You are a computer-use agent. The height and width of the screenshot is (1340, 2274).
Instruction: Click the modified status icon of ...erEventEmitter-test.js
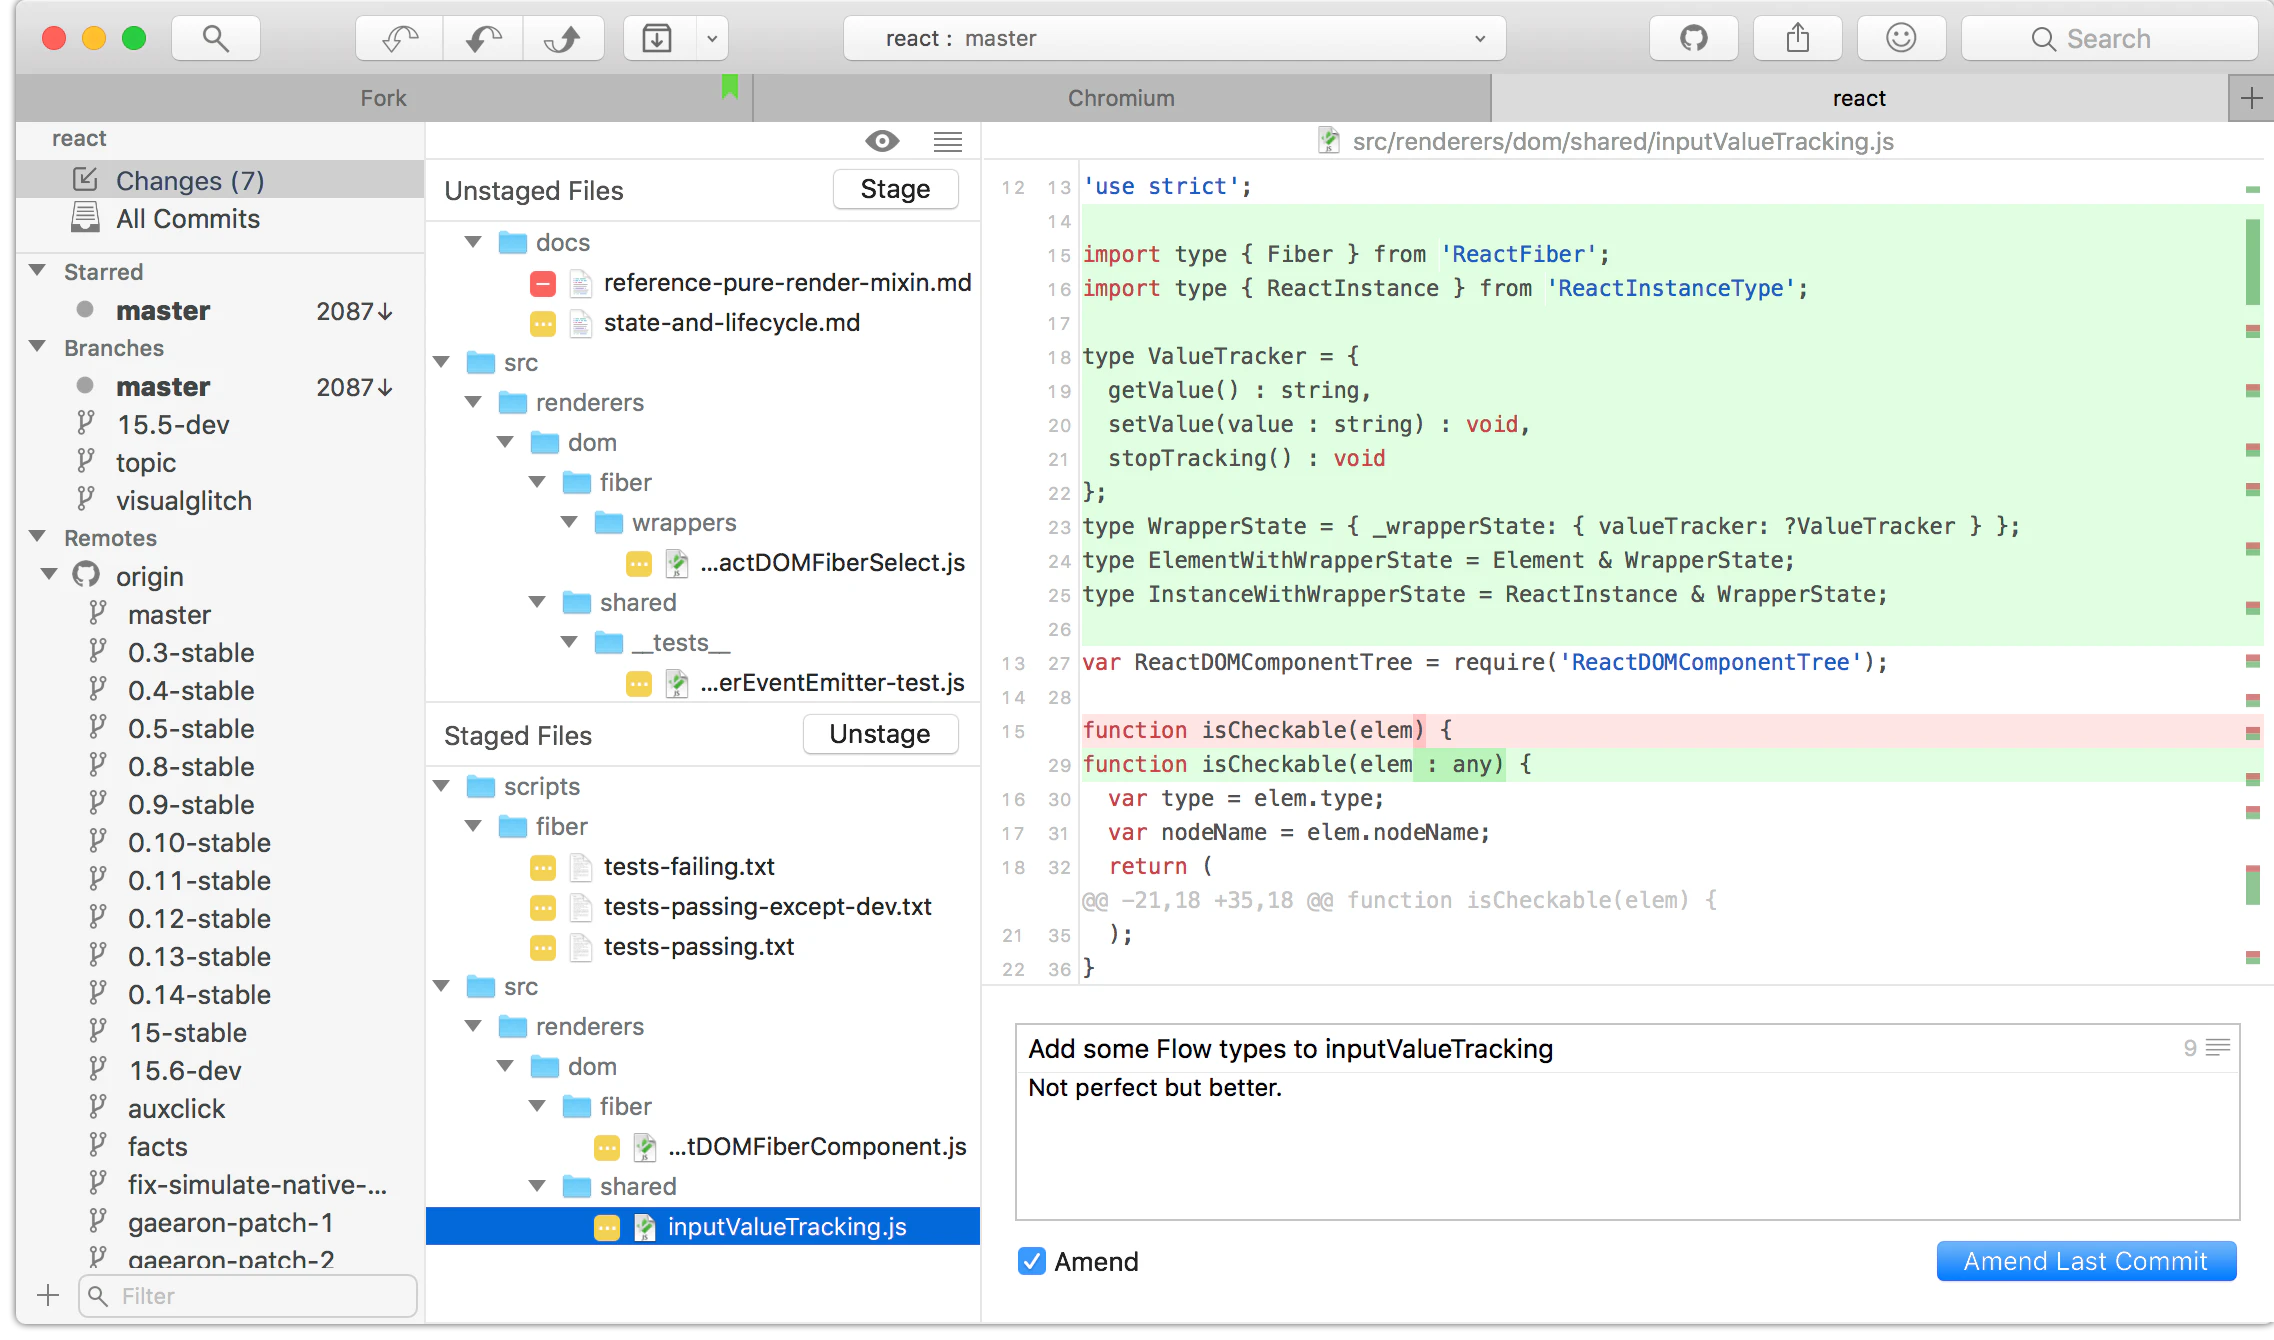pyautogui.click(x=639, y=684)
